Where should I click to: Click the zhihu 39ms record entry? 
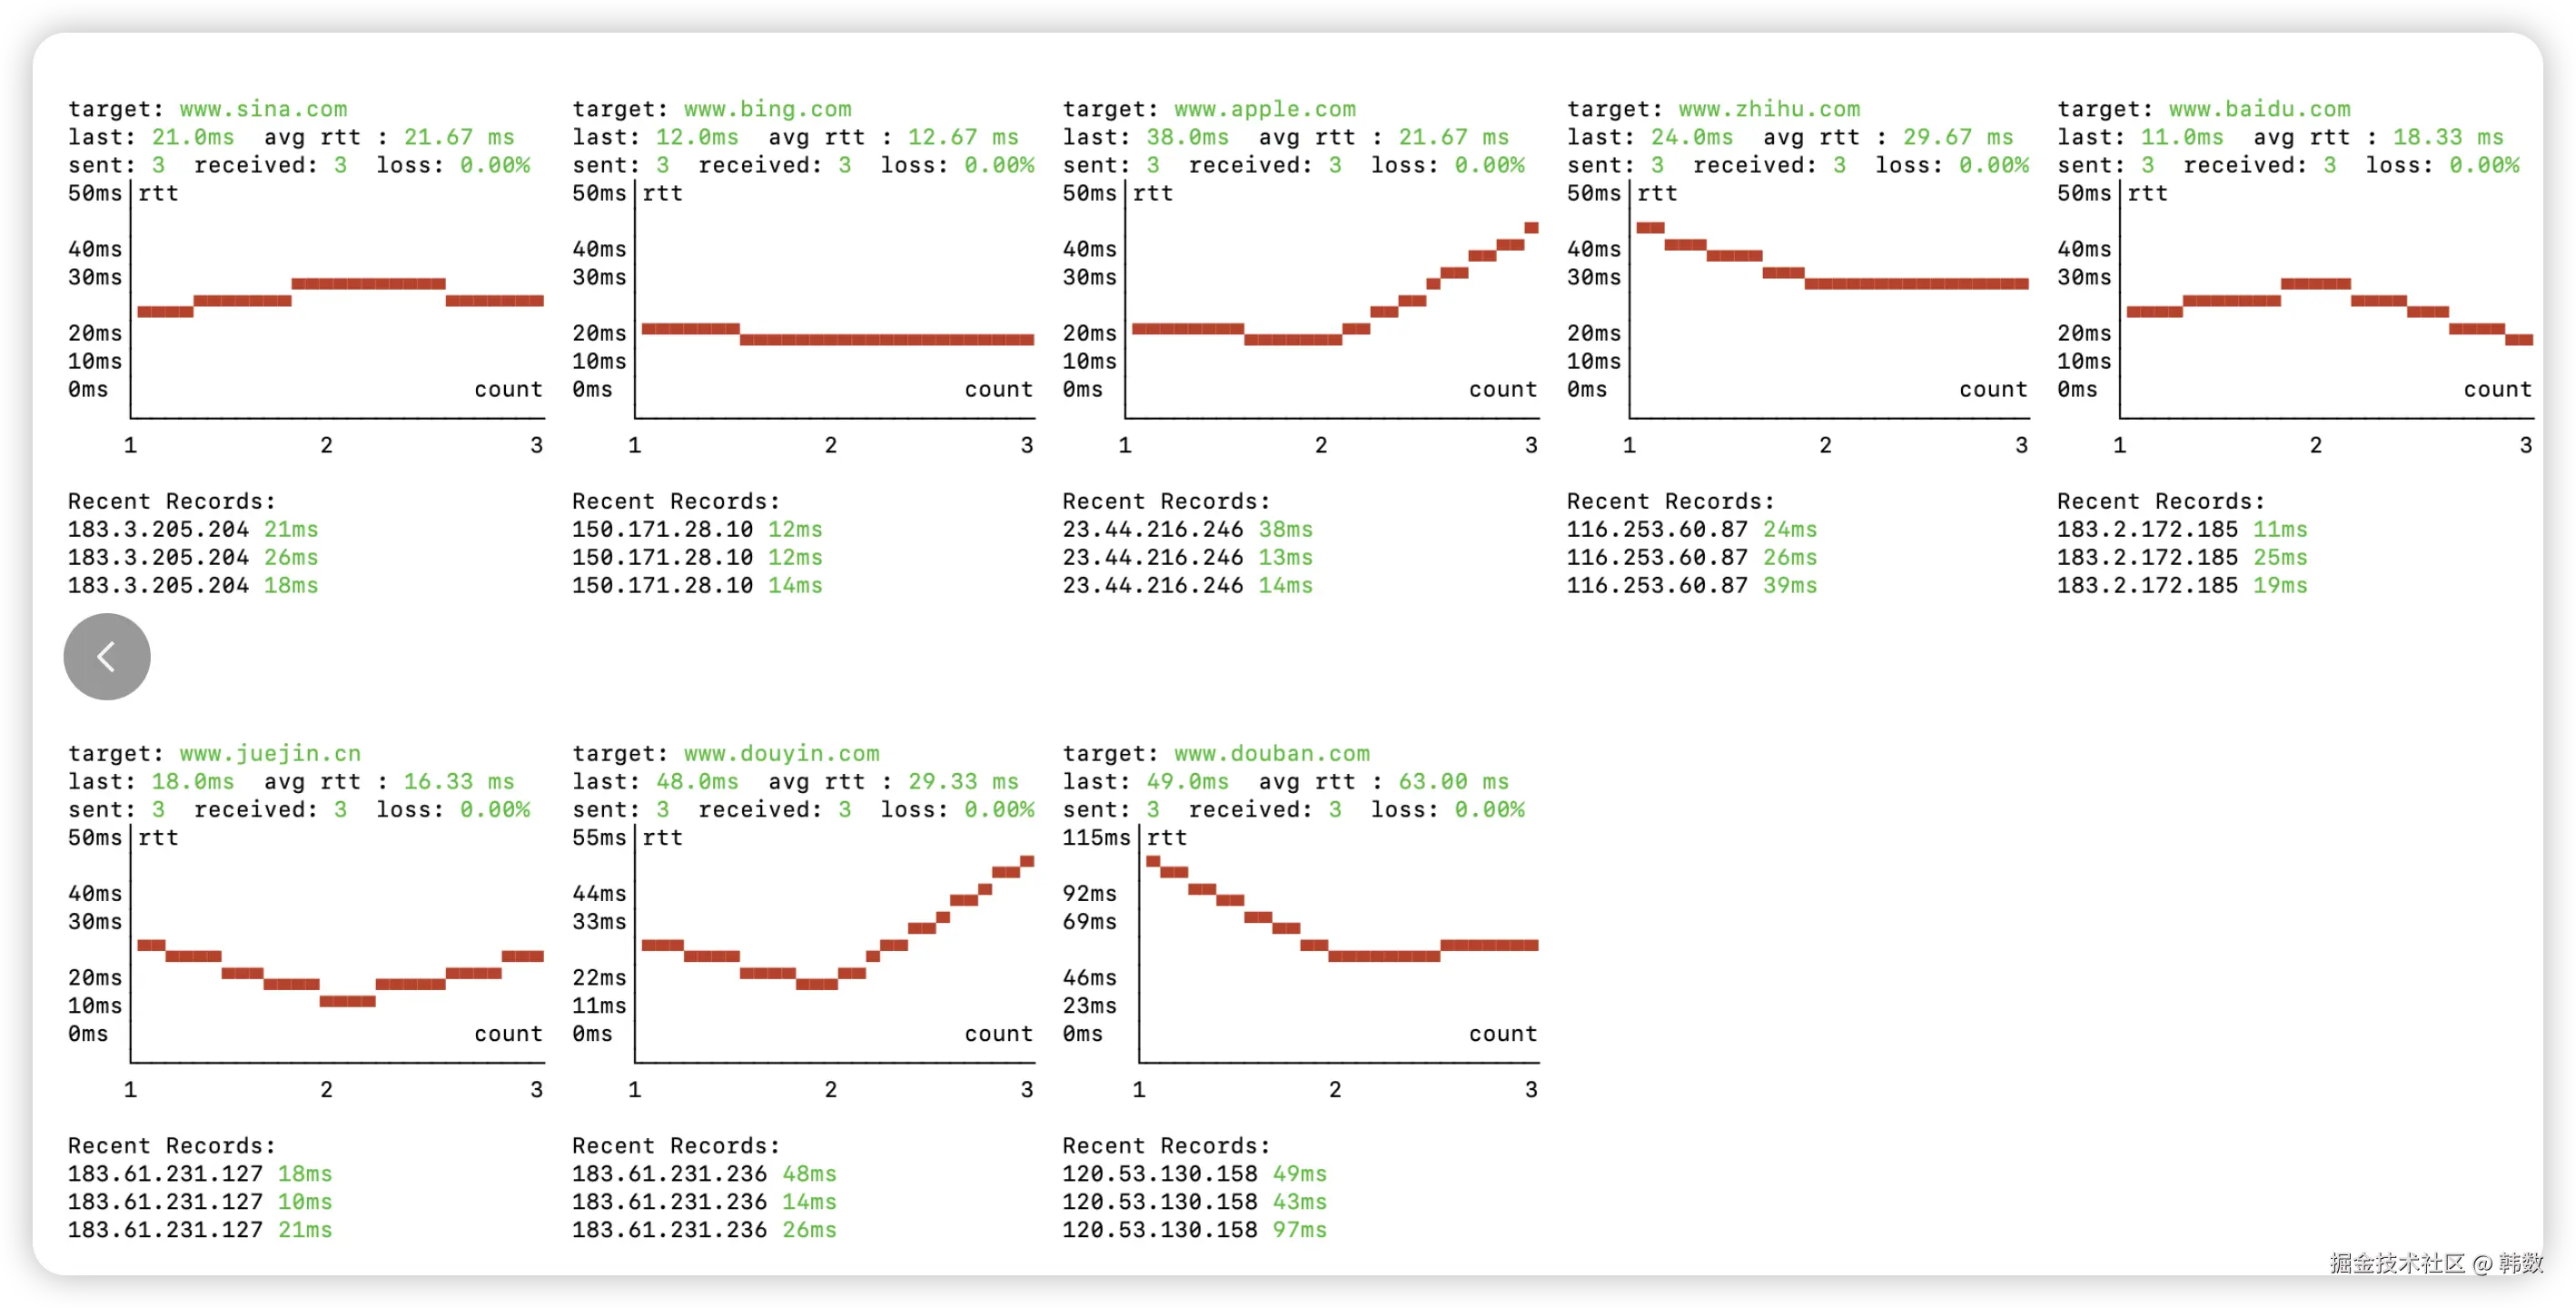point(1789,585)
